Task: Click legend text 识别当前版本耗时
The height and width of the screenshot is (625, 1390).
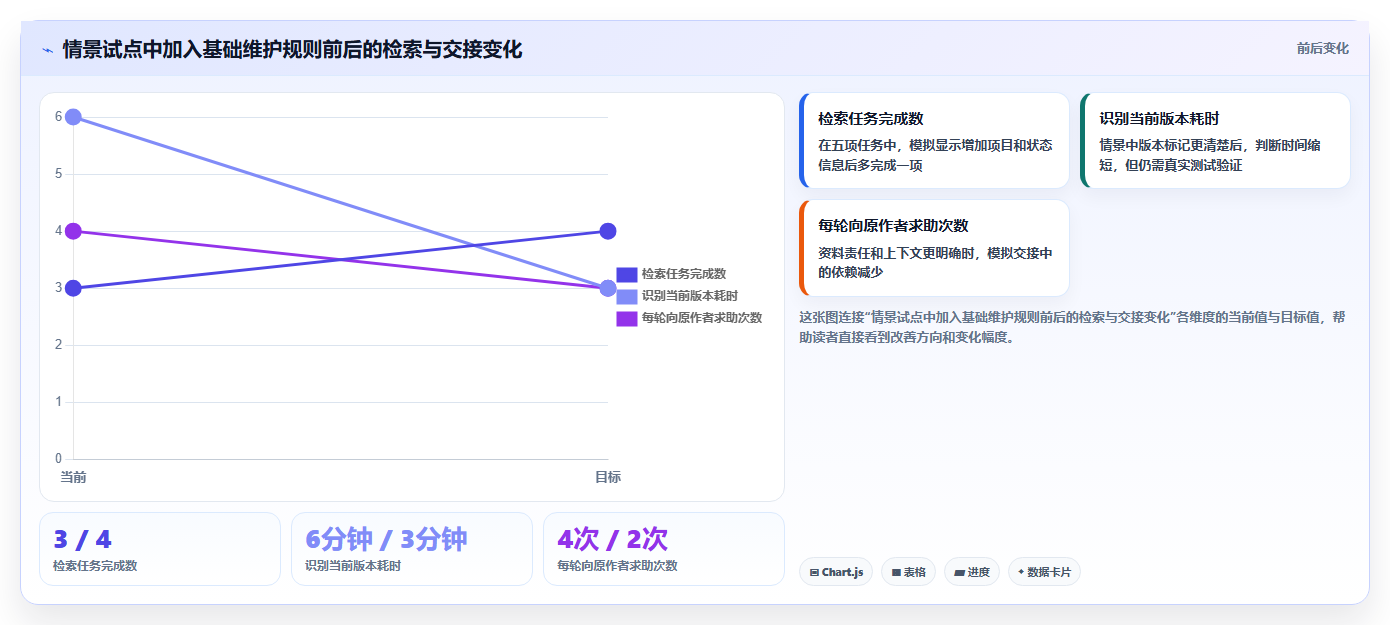Action: click(x=690, y=296)
